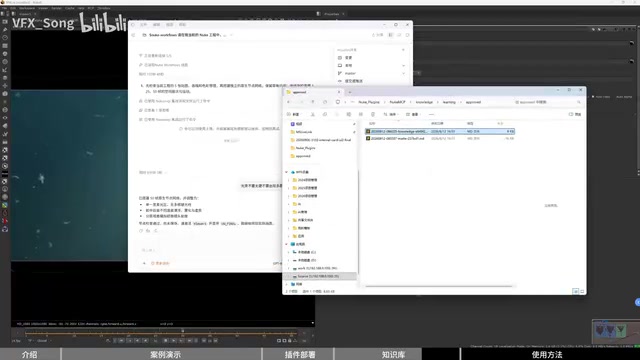640x360 pixels.
Task: Open the 文件 menu in chat window
Action: (x=143, y=25)
